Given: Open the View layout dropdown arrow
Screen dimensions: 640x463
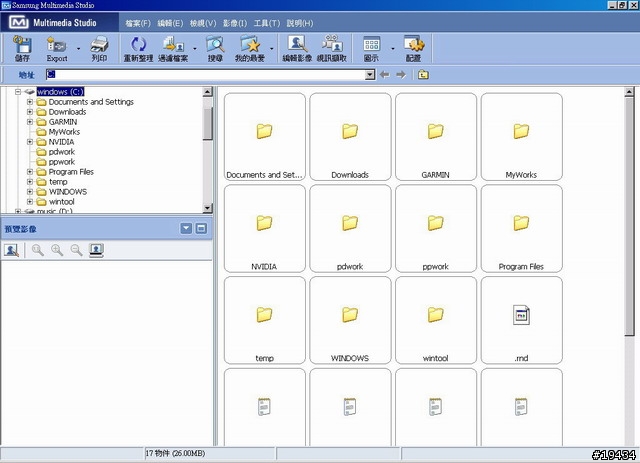Looking at the screenshot, I should [392, 49].
